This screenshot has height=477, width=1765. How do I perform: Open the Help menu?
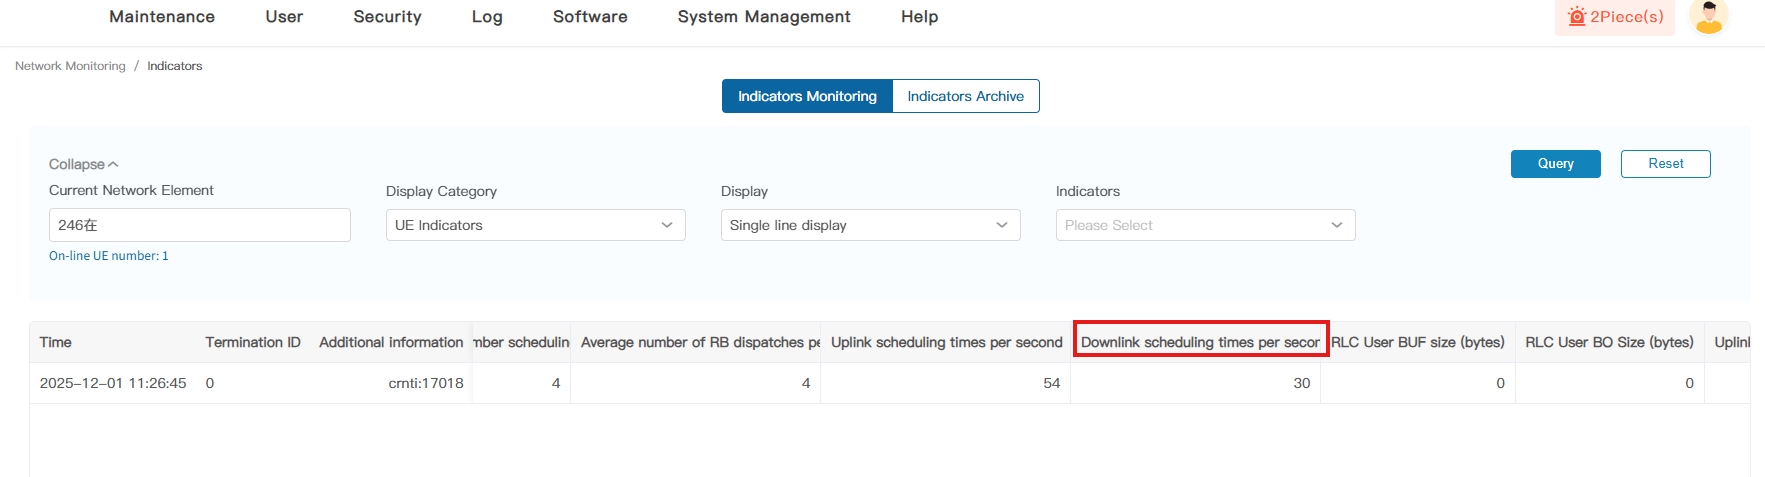919,17
